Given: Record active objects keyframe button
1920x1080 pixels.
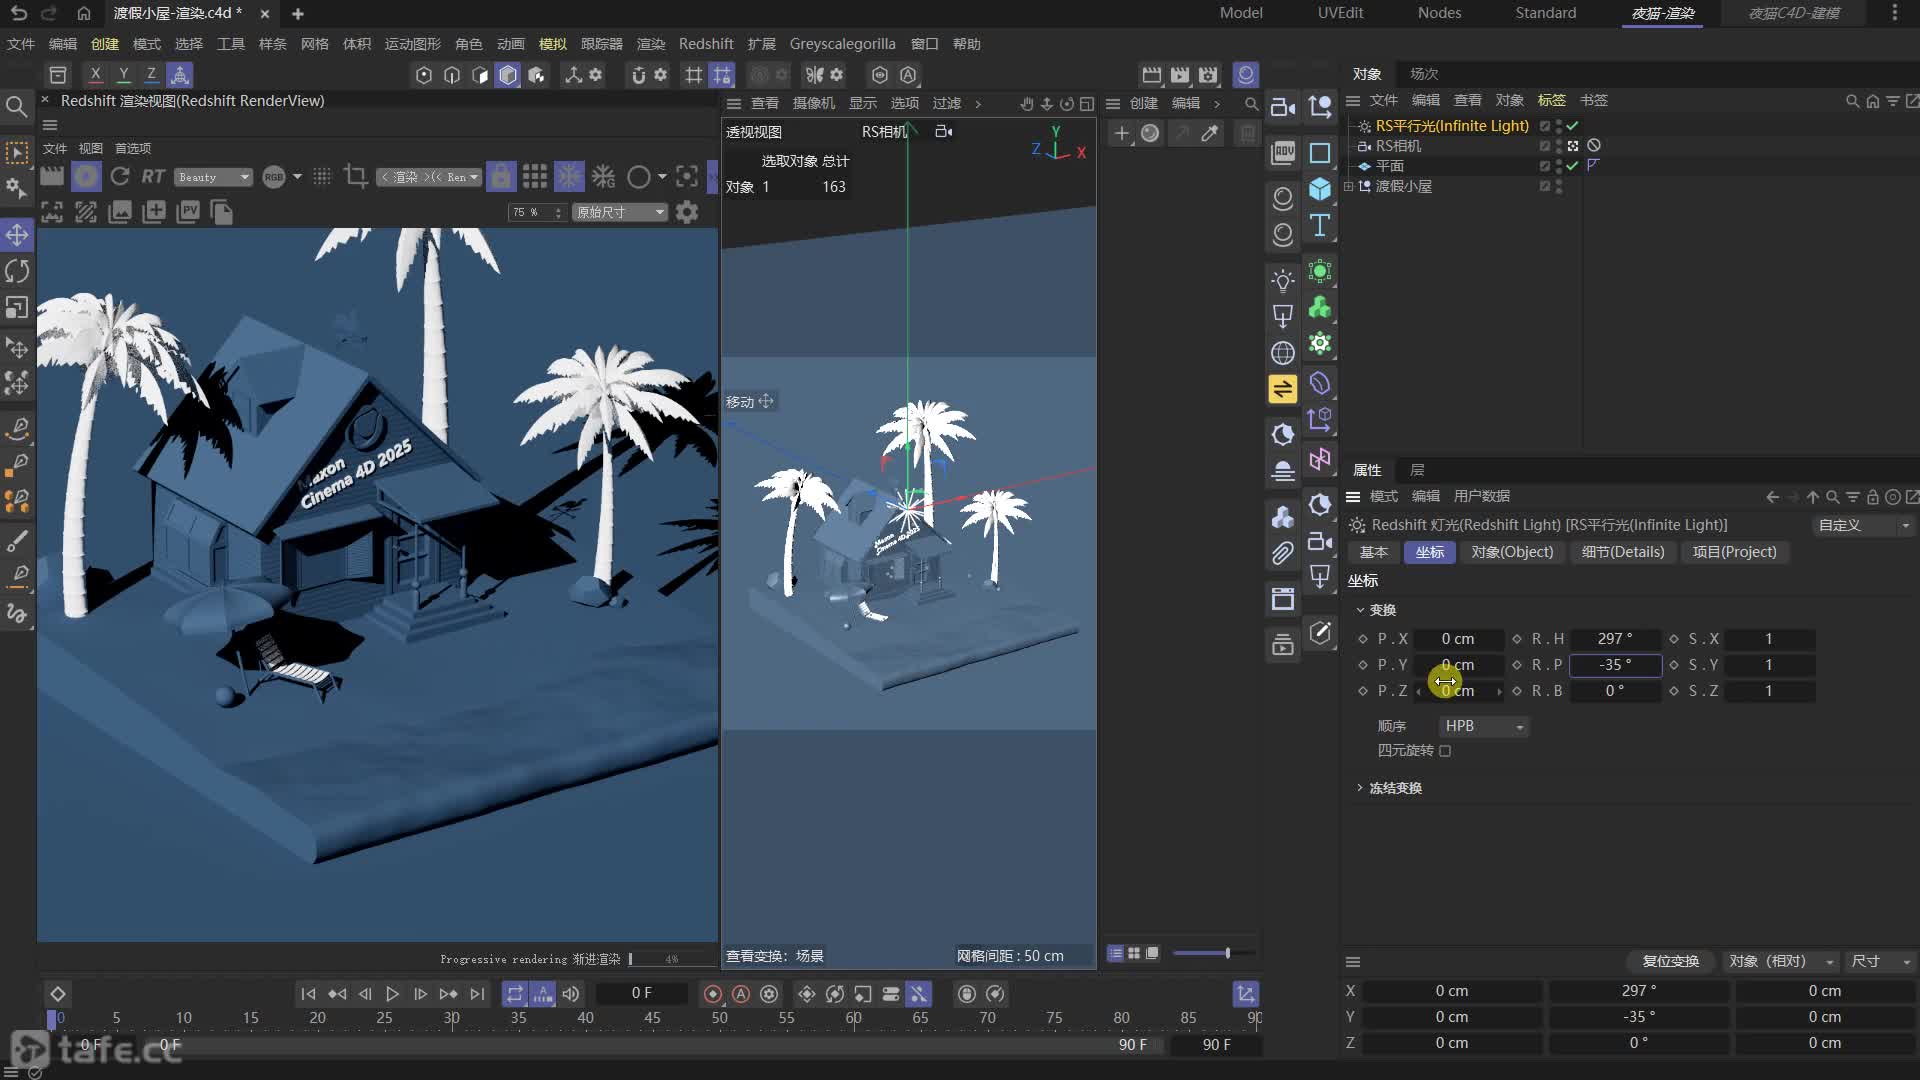Looking at the screenshot, I should tap(713, 994).
